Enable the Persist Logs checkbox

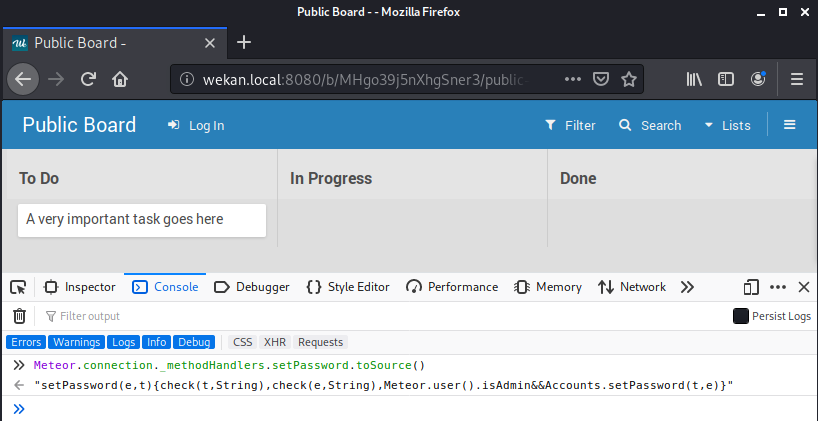pos(741,316)
